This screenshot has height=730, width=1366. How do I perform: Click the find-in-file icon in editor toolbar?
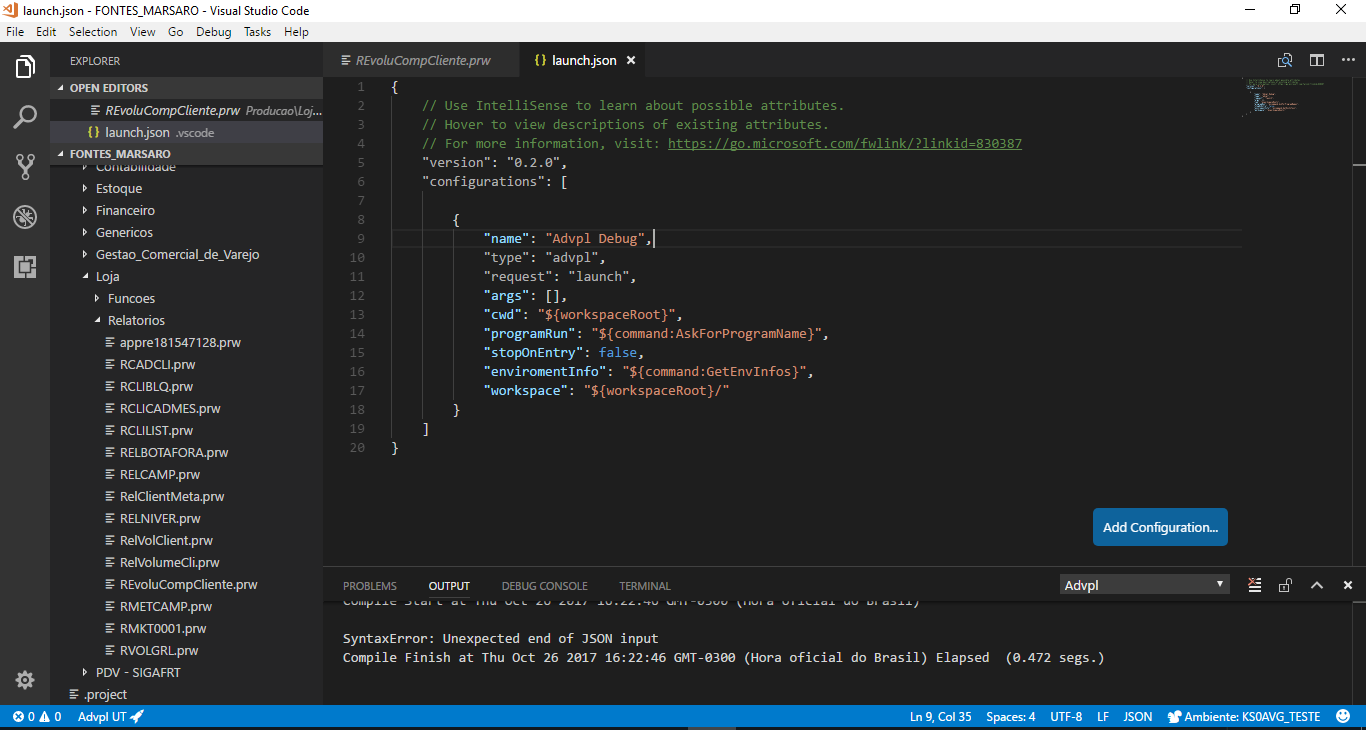pos(1285,61)
